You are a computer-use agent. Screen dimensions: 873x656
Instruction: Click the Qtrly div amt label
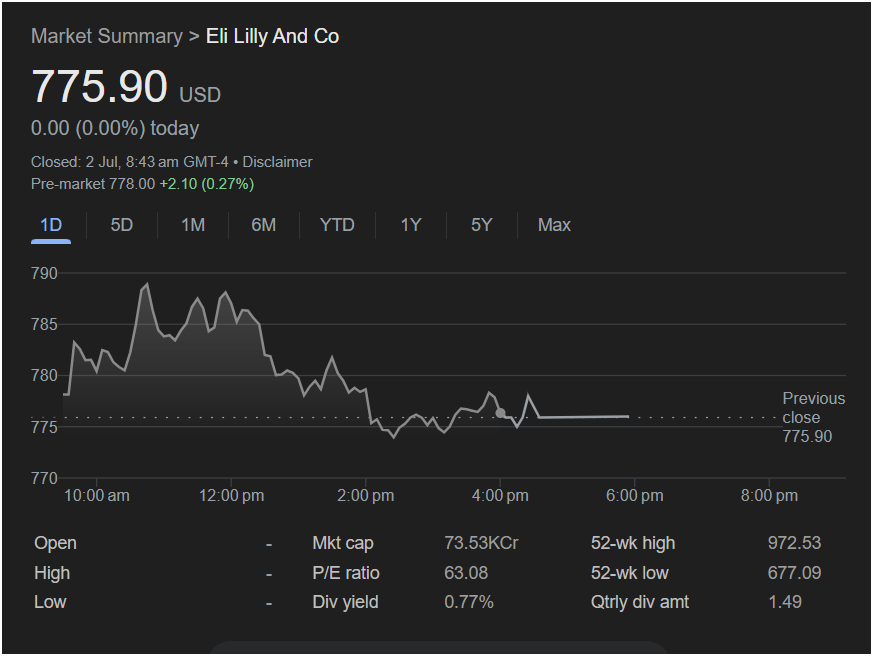pos(640,602)
